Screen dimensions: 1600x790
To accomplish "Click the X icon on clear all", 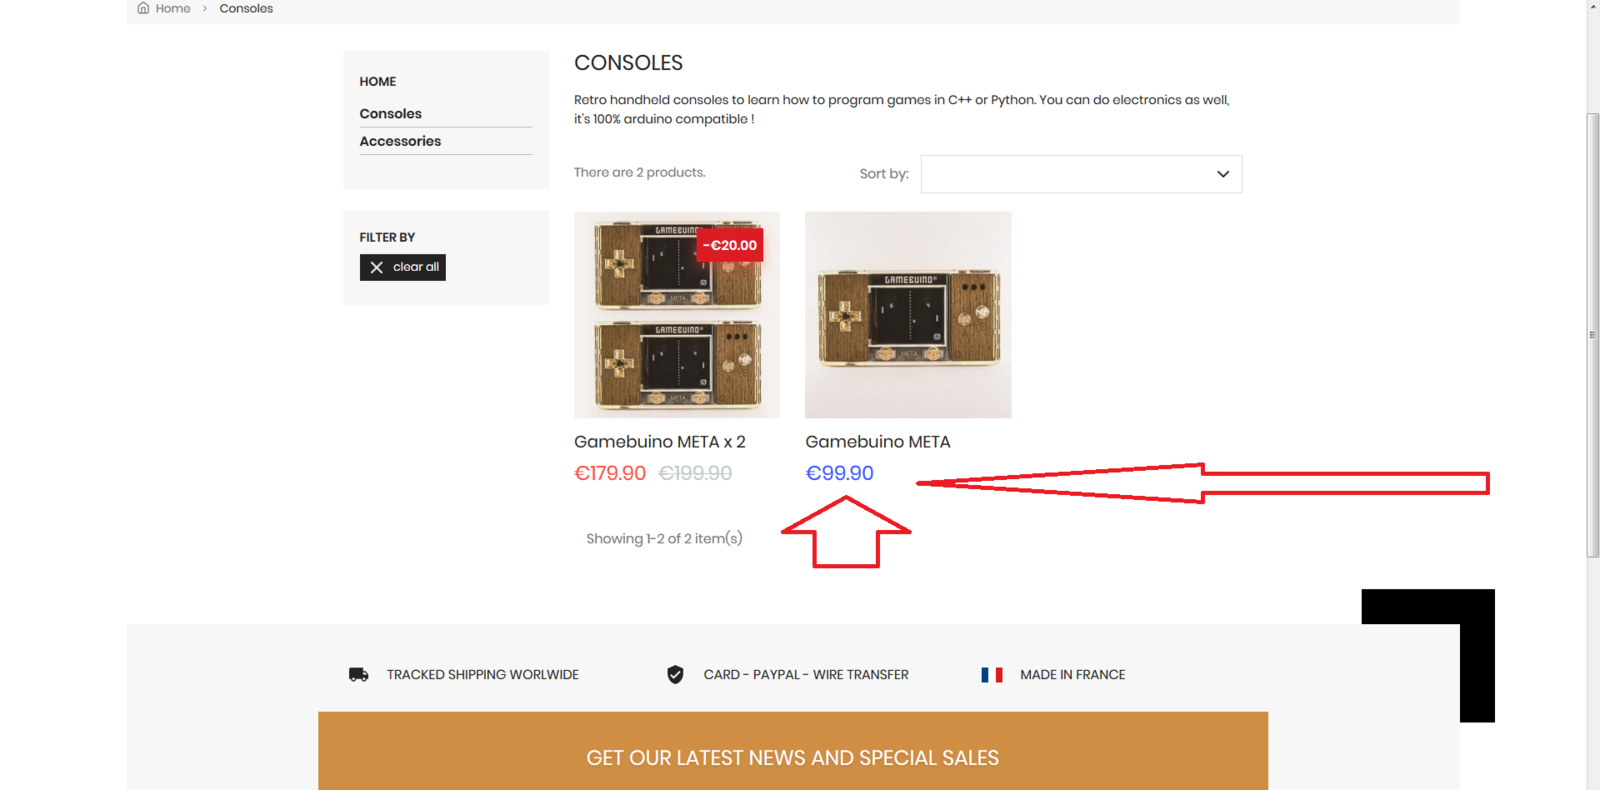I will (377, 267).
